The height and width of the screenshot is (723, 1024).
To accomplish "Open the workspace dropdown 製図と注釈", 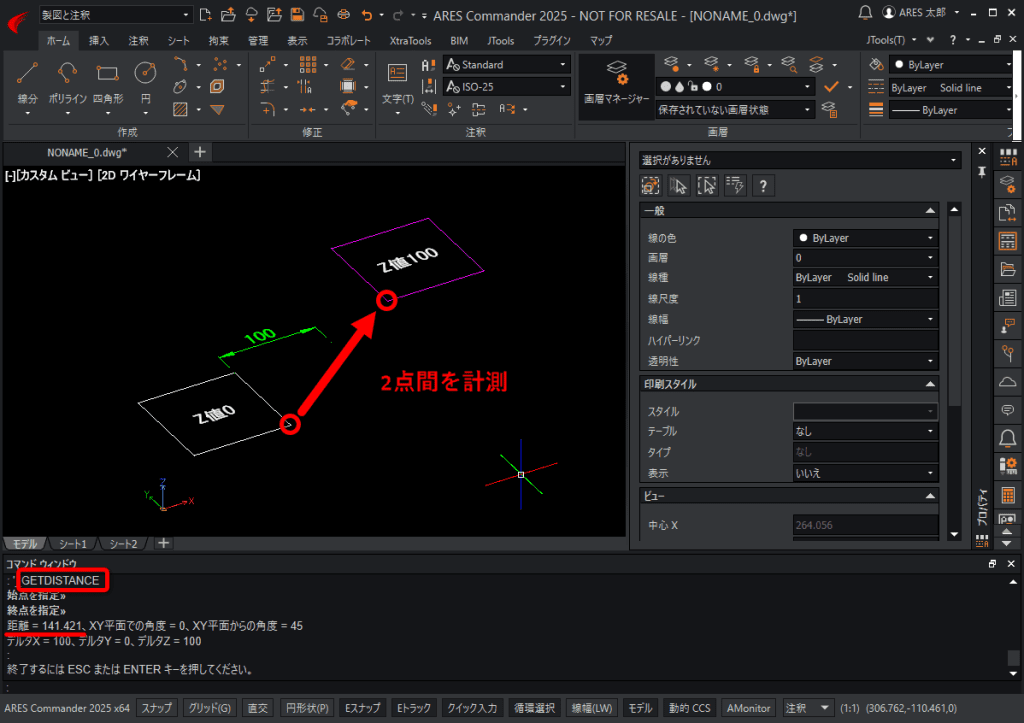I will (x=115, y=14).
